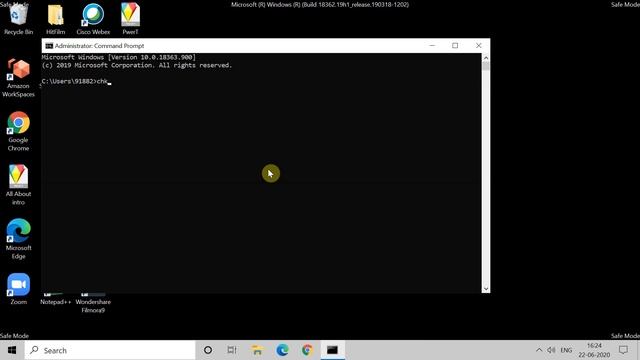The width and height of the screenshot is (640, 360).
Task: Open the HitFilm folder icon
Action: coord(56,18)
